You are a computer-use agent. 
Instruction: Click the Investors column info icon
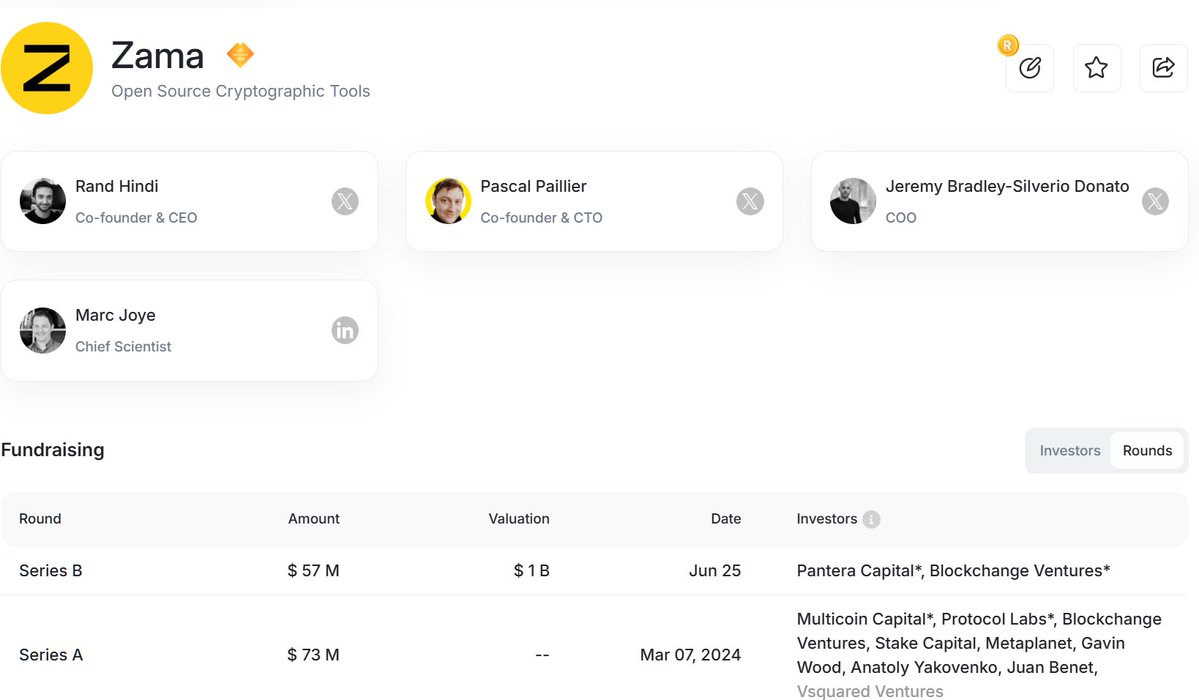point(871,519)
